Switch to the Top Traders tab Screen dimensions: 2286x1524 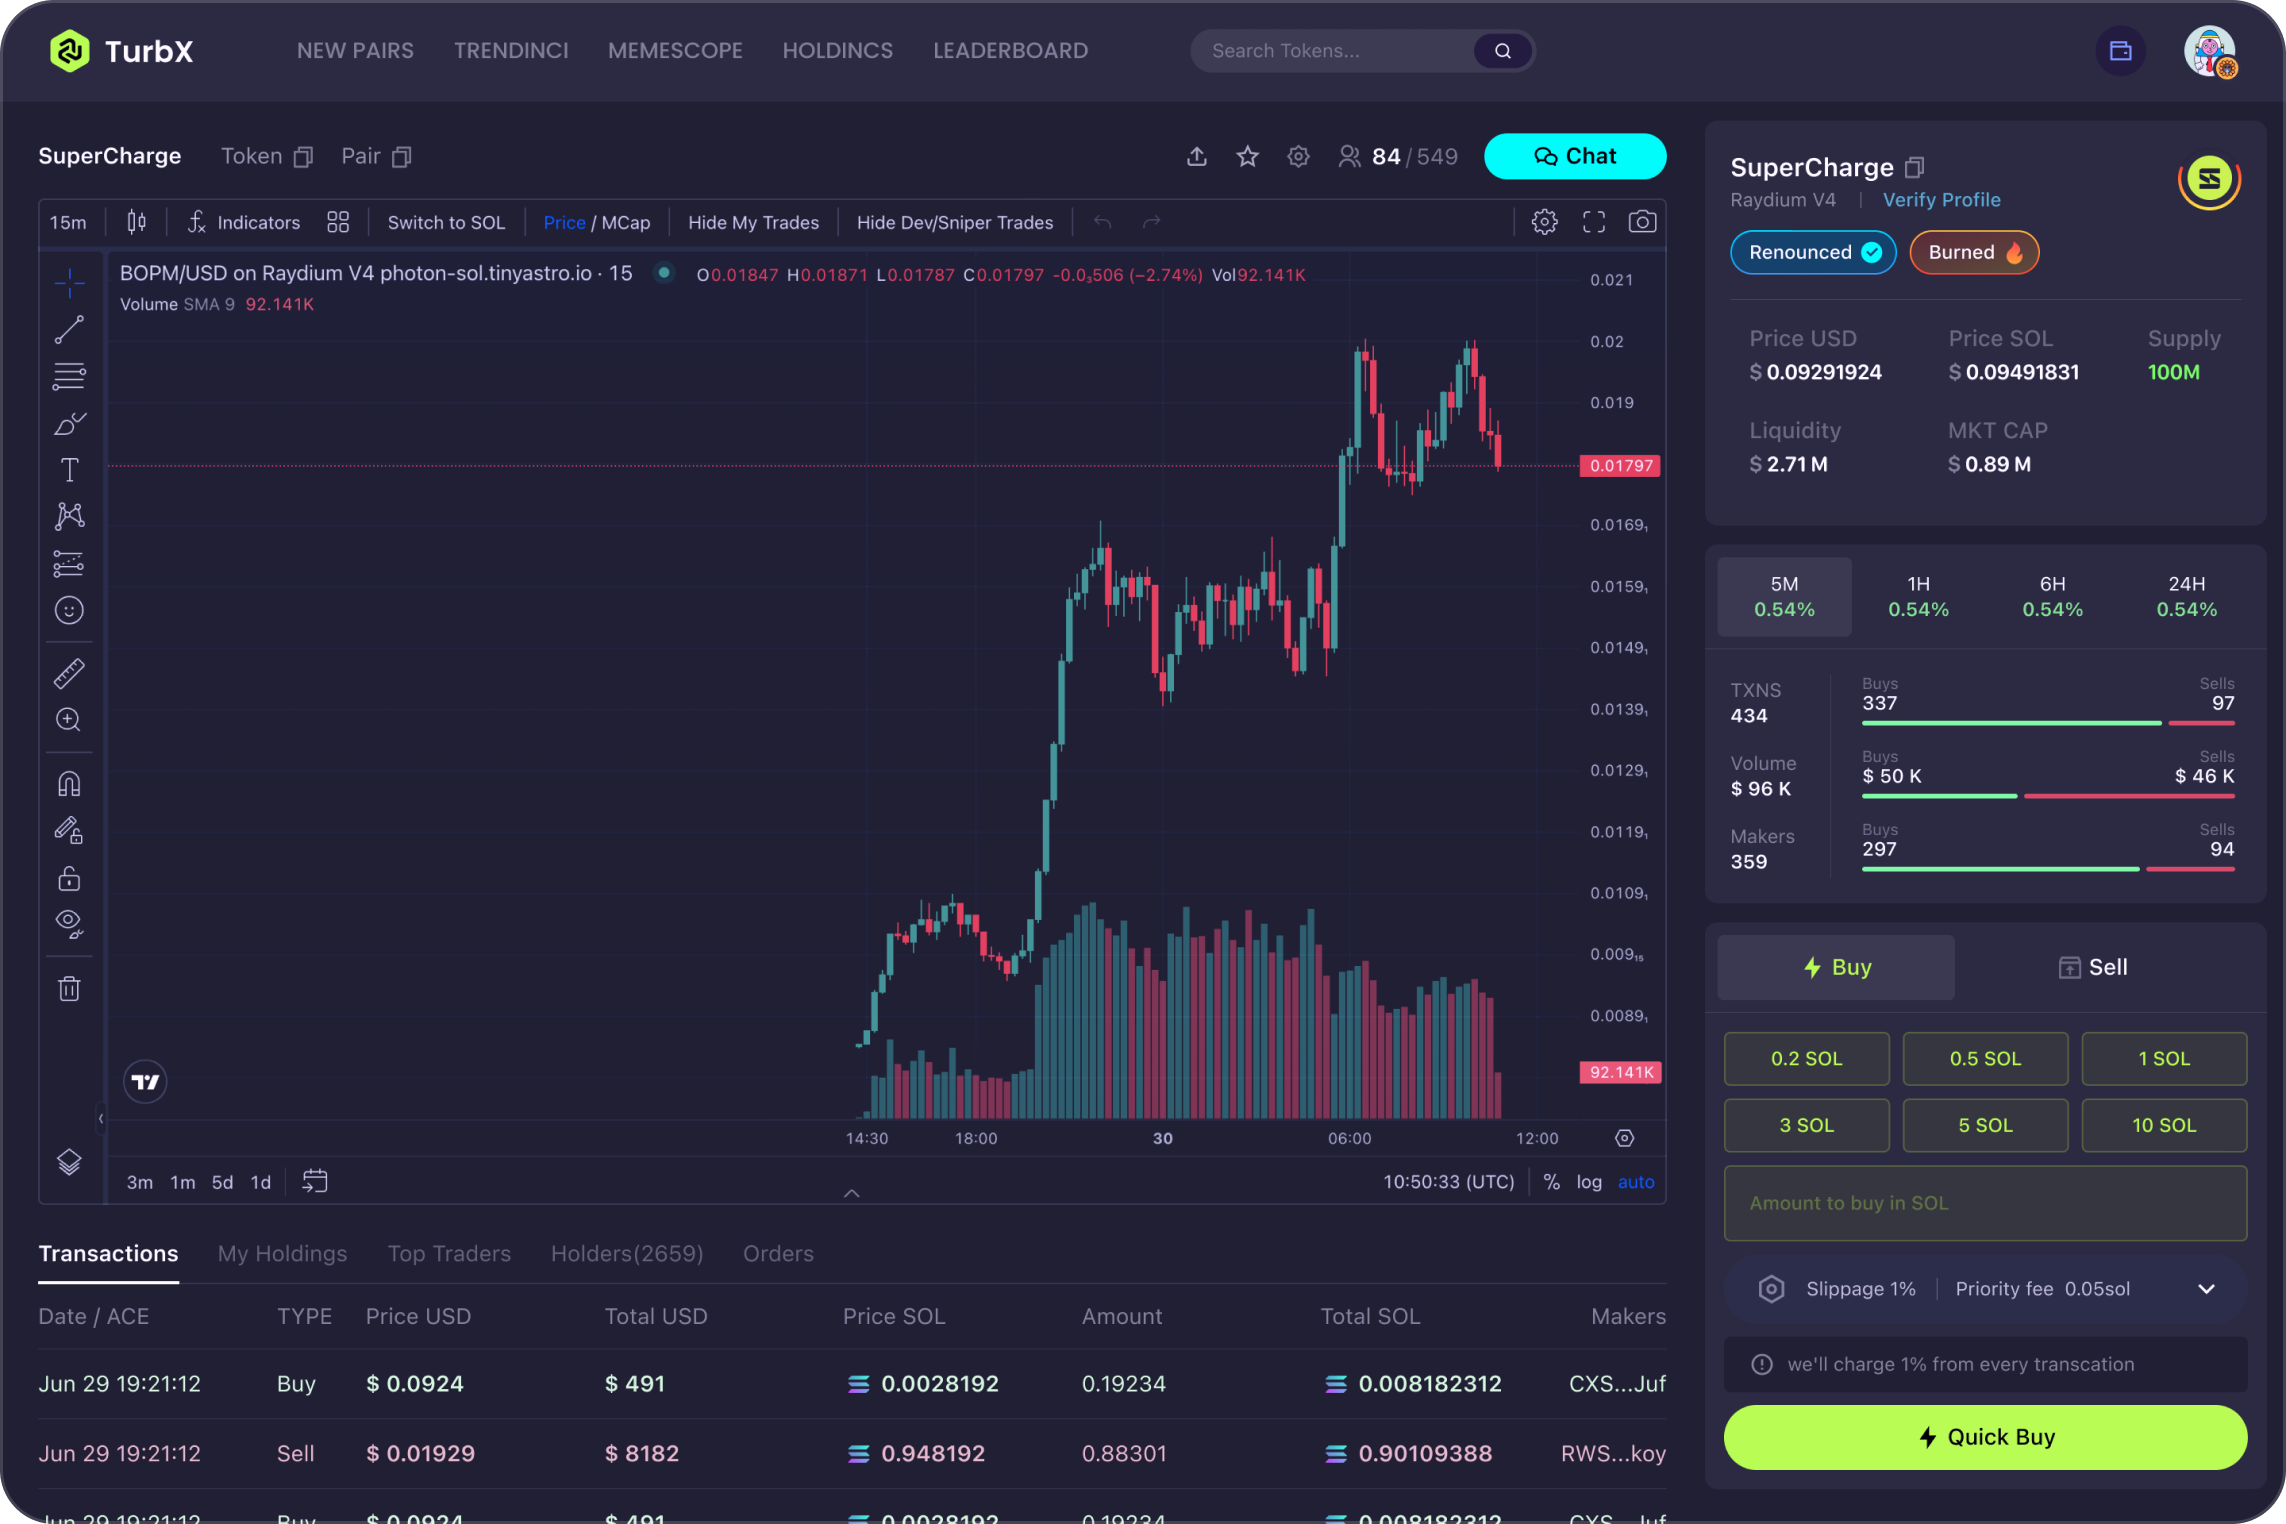tap(449, 1254)
